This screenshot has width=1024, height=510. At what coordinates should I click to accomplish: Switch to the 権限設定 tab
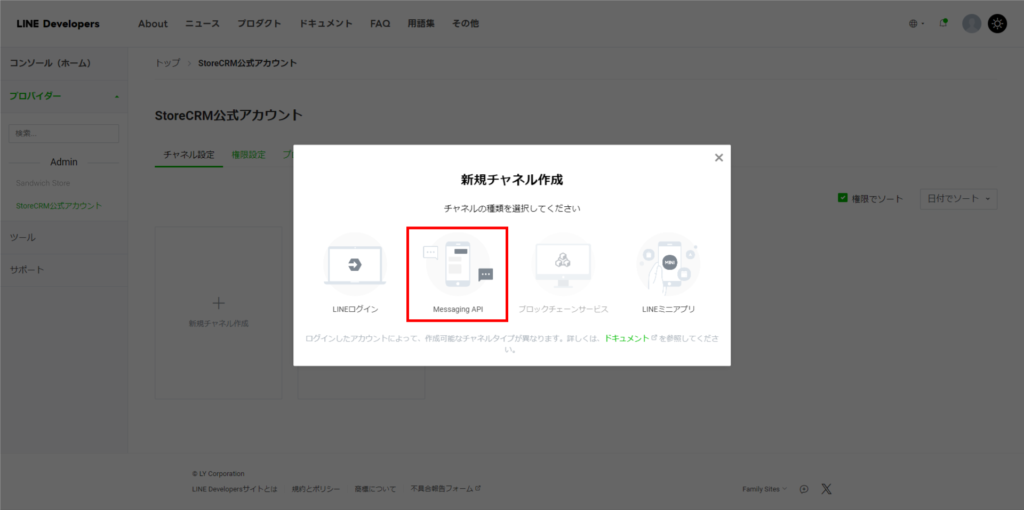[x=249, y=155]
